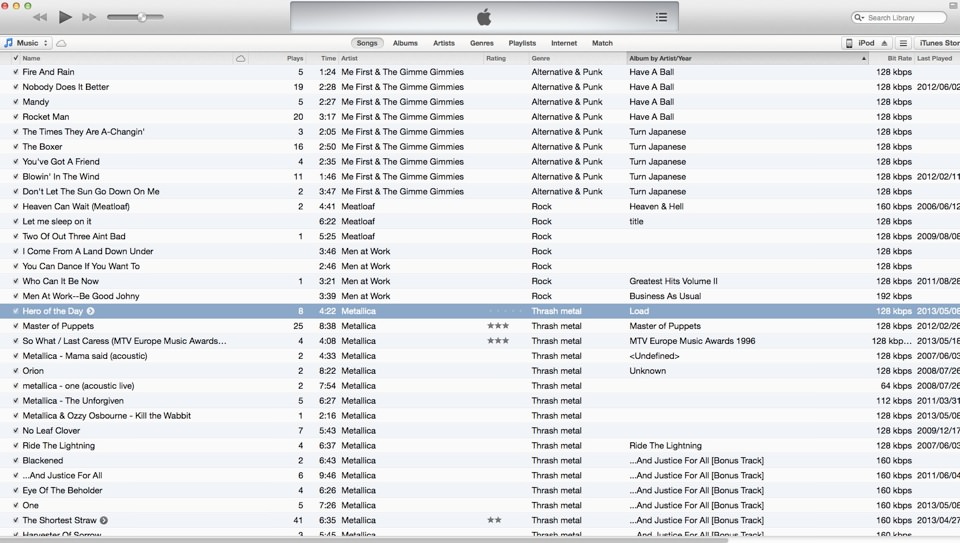Viewport: 960px width, 543px height.
Task: Click iCloud status column header icon
Action: point(241,58)
